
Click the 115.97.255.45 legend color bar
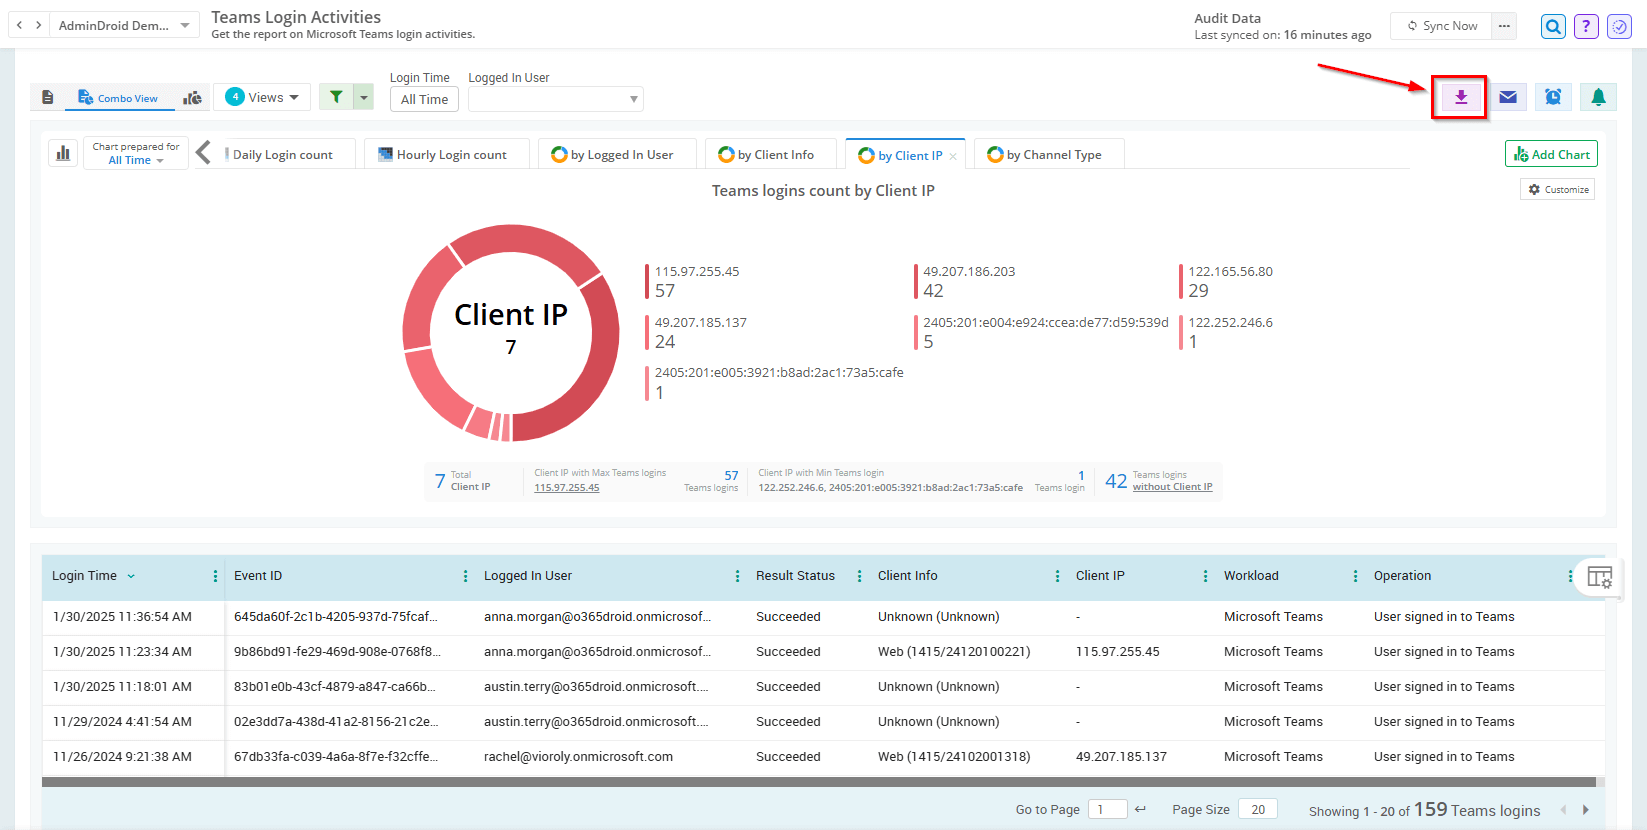(x=647, y=281)
